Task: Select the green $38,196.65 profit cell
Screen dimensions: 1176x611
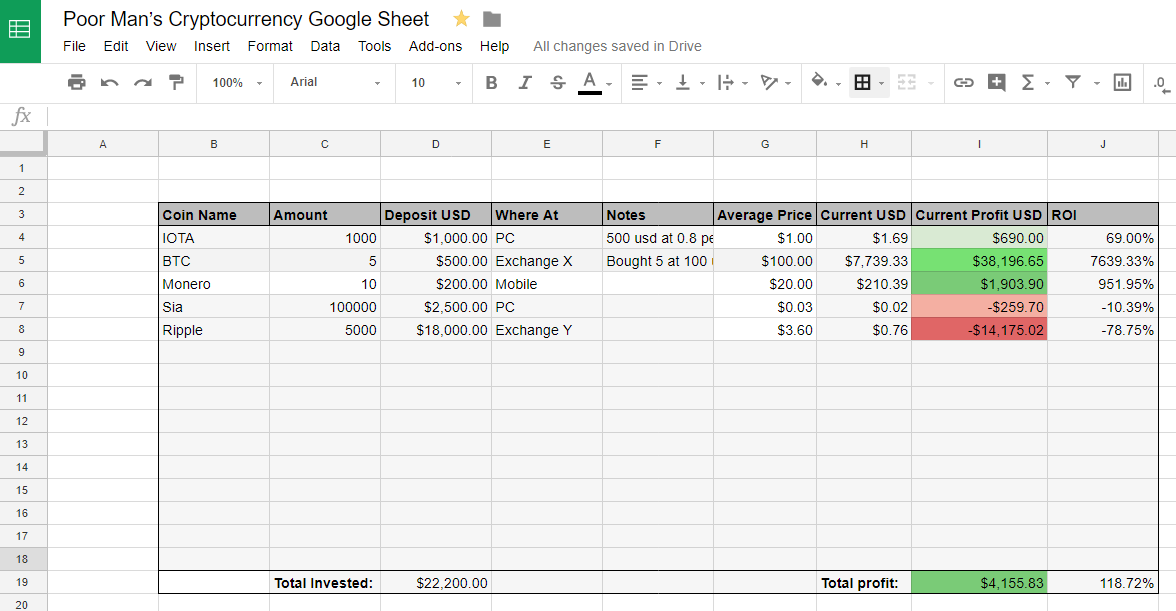Action: [x=979, y=261]
